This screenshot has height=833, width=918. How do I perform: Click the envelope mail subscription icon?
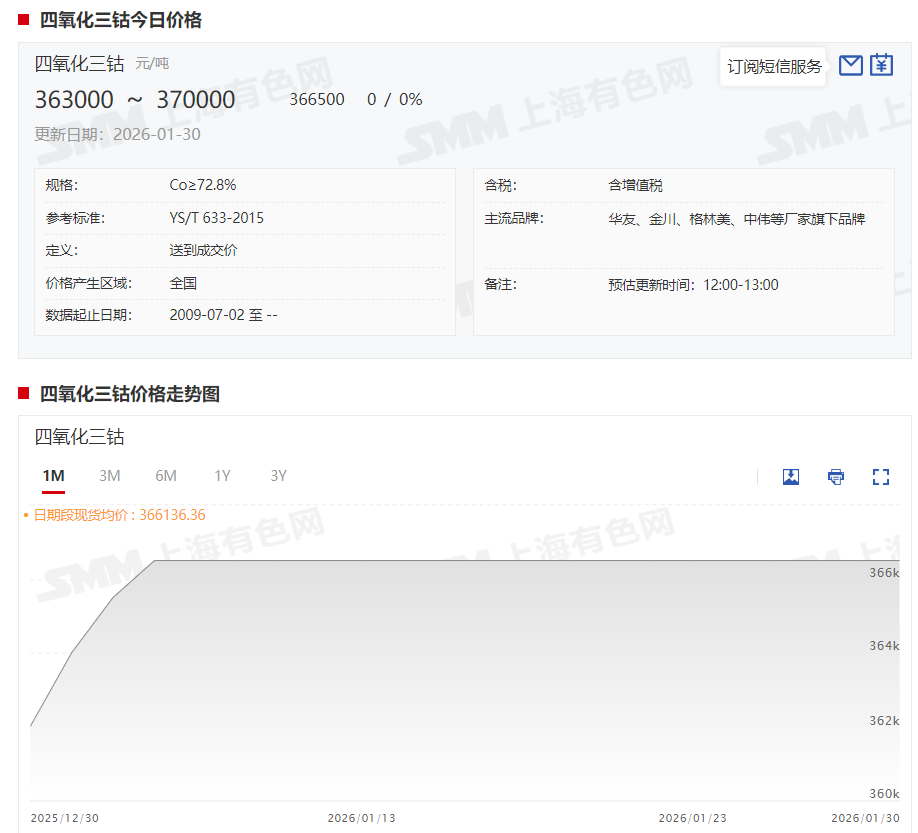click(x=850, y=66)
